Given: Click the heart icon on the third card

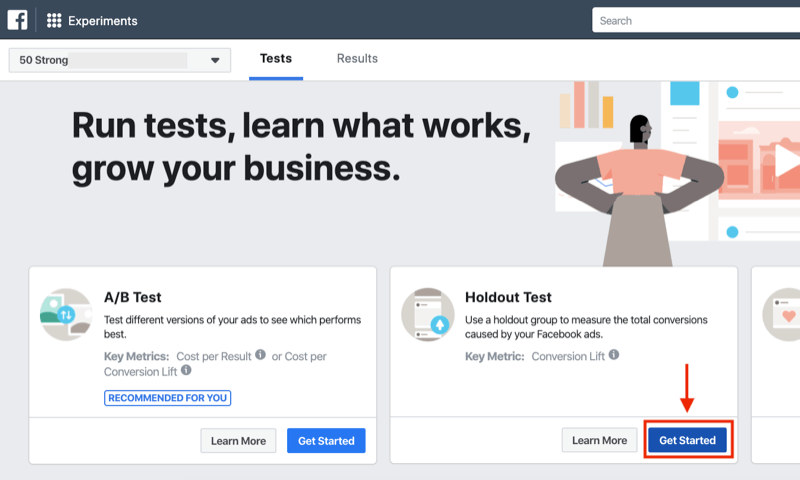Looking at the screenshot, I should click(786, 313).
